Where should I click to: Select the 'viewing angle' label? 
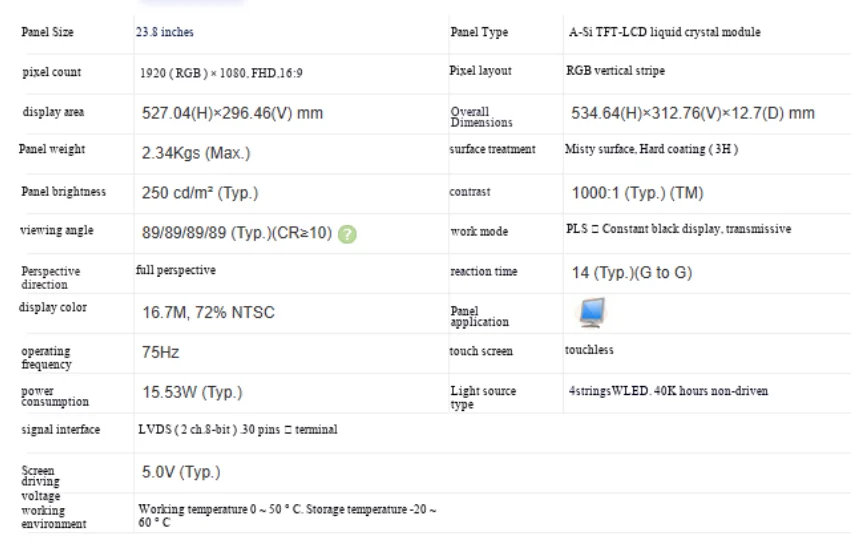(x=56, y=230)
